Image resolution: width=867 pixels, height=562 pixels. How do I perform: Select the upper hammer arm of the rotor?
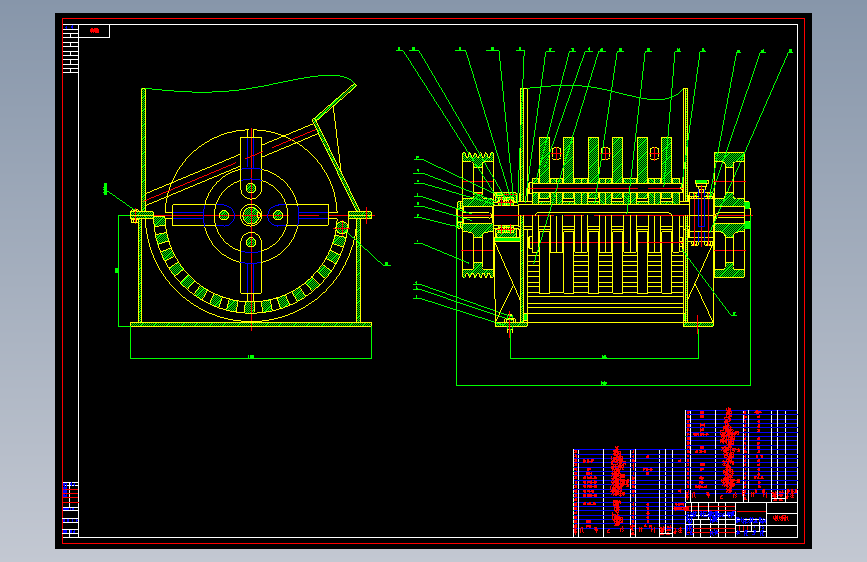[x=251, y=168]
